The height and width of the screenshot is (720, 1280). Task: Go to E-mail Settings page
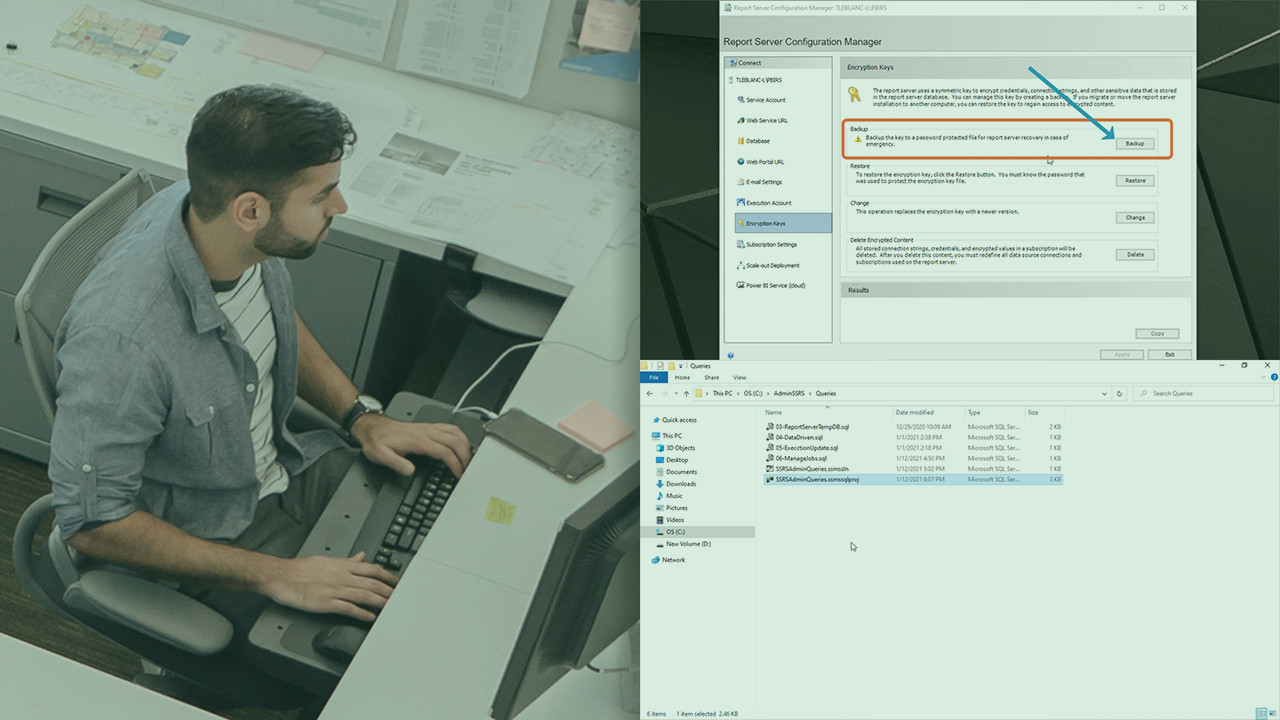coord(764,182)
